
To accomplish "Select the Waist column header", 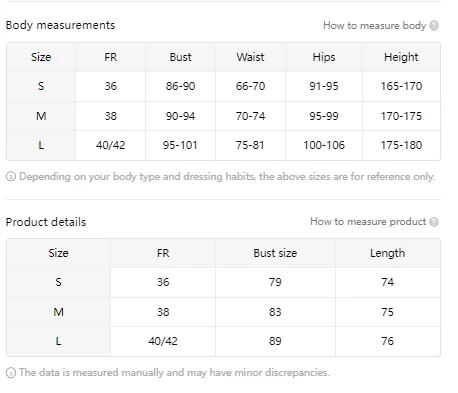I will (250, 57).
